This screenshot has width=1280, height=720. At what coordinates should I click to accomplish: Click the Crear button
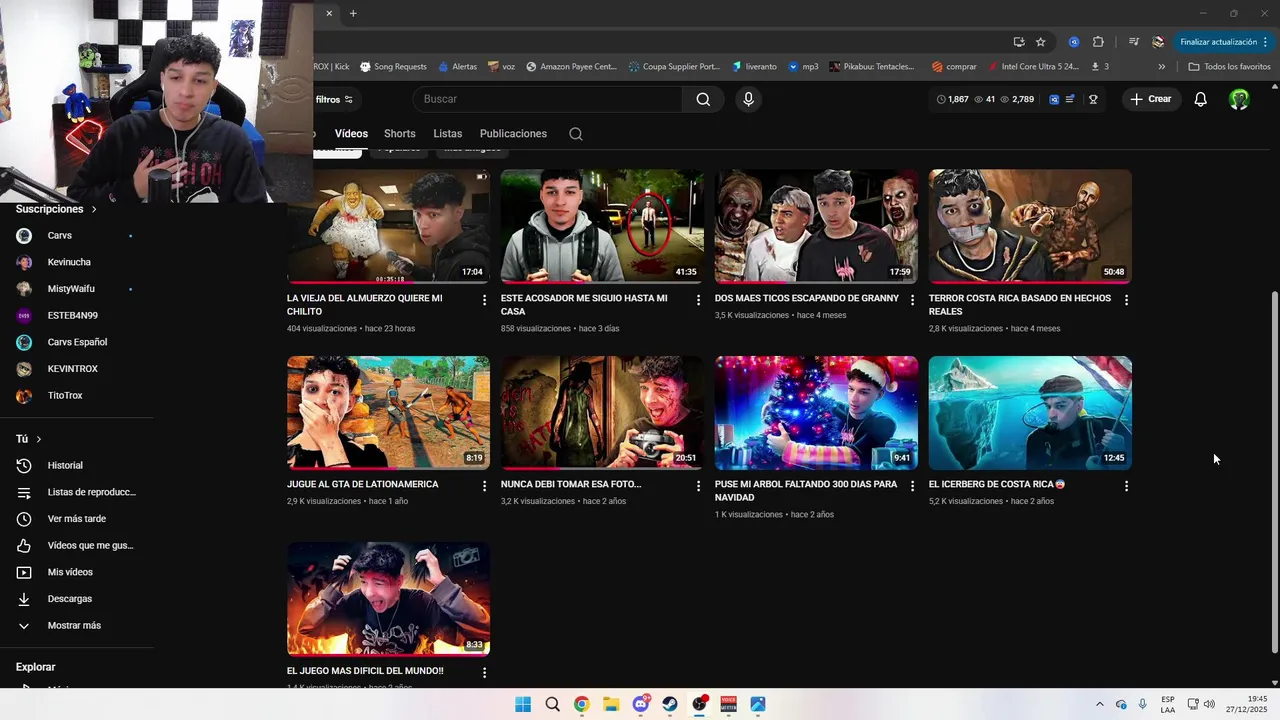tap(1151, 99)
